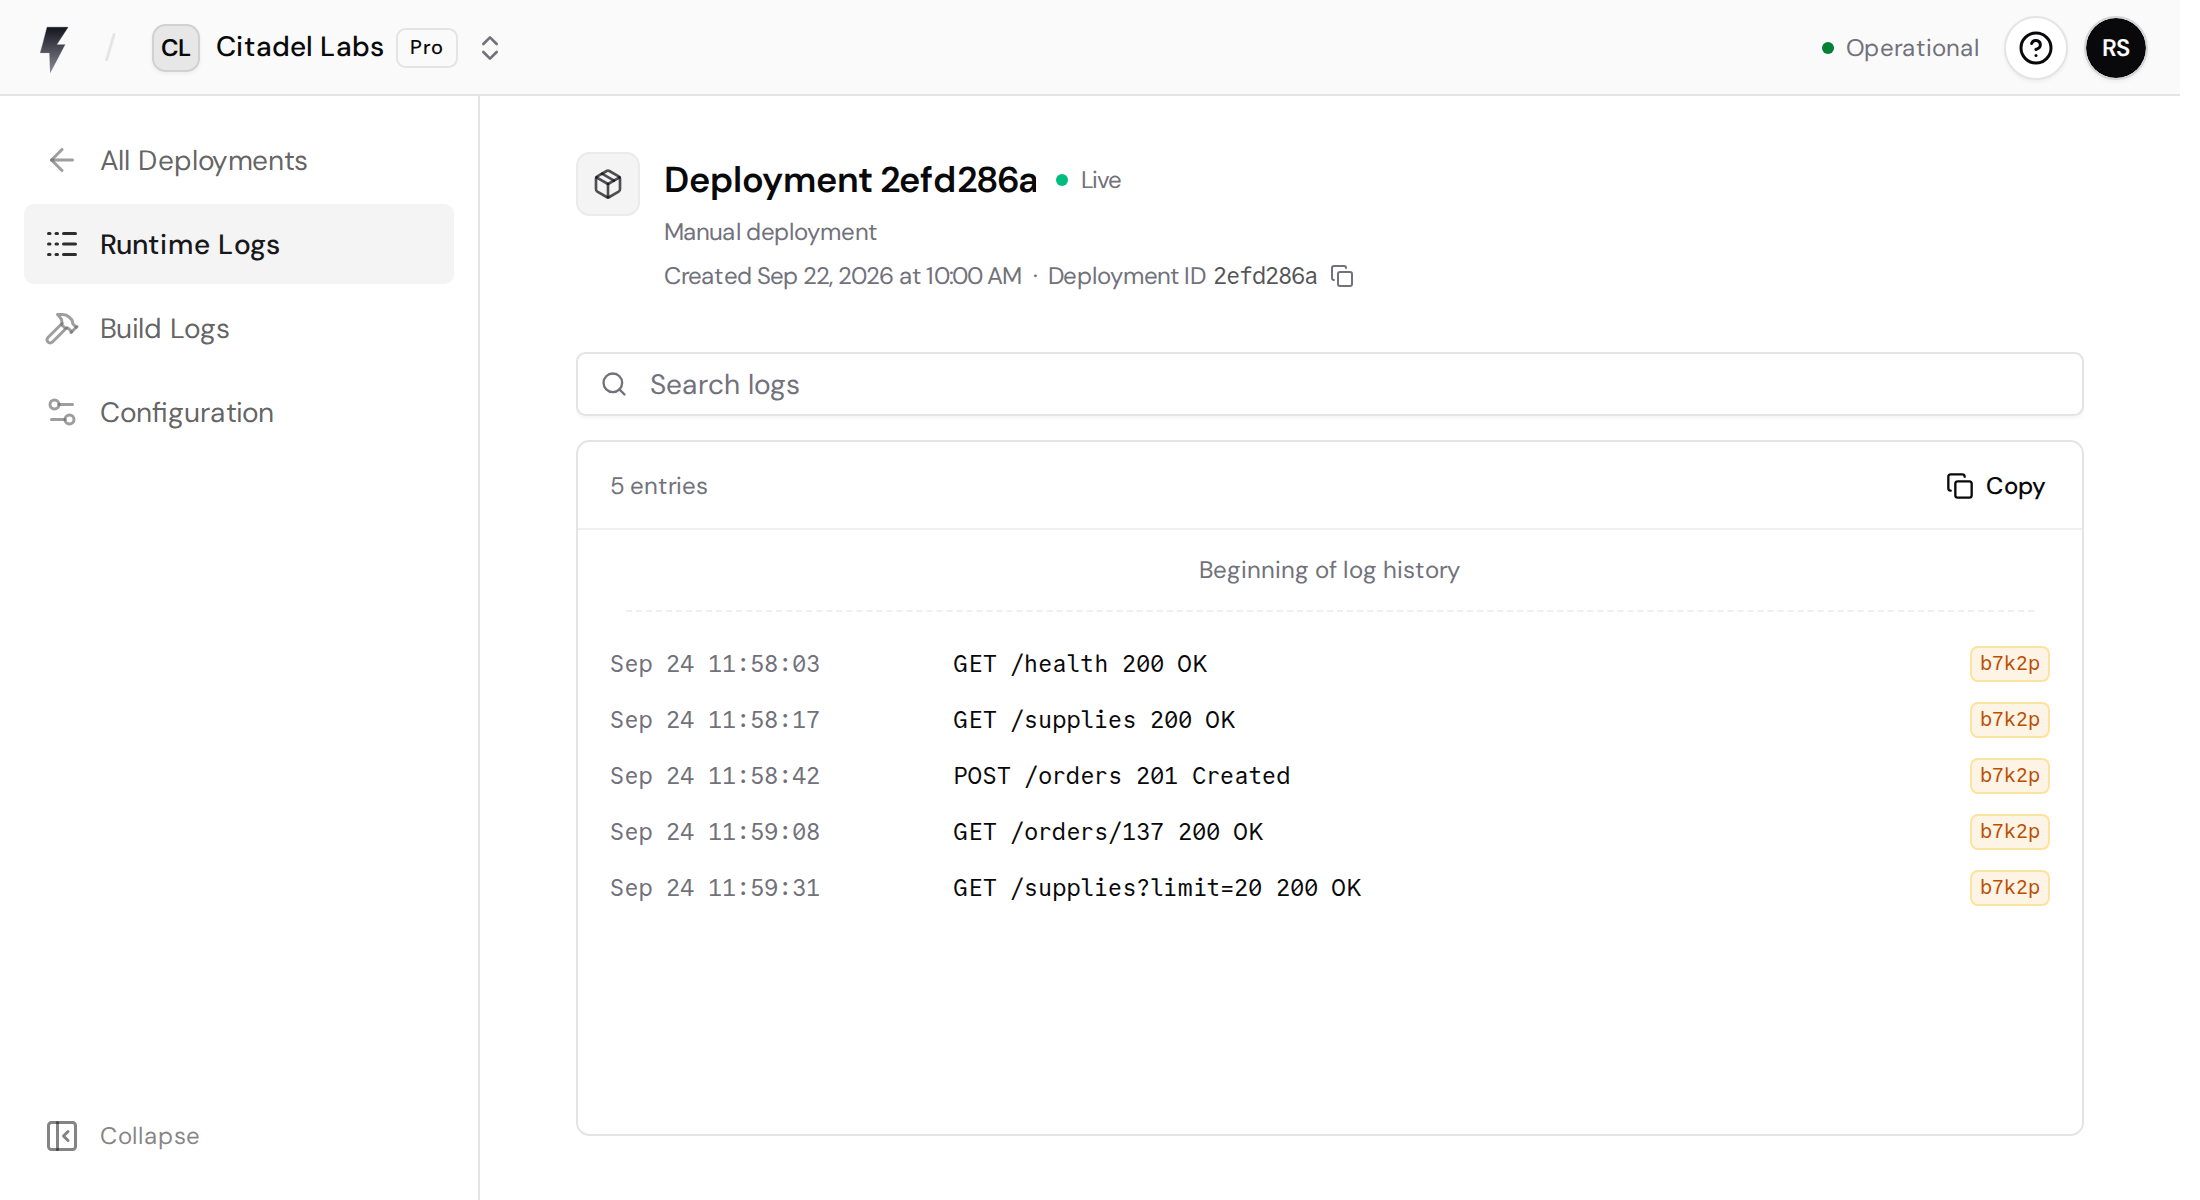The height and width of the screenshot is (1200, 2200).
Task: Focus the Search logs field
Action: pyautogui.click(x=1329, y=384)
